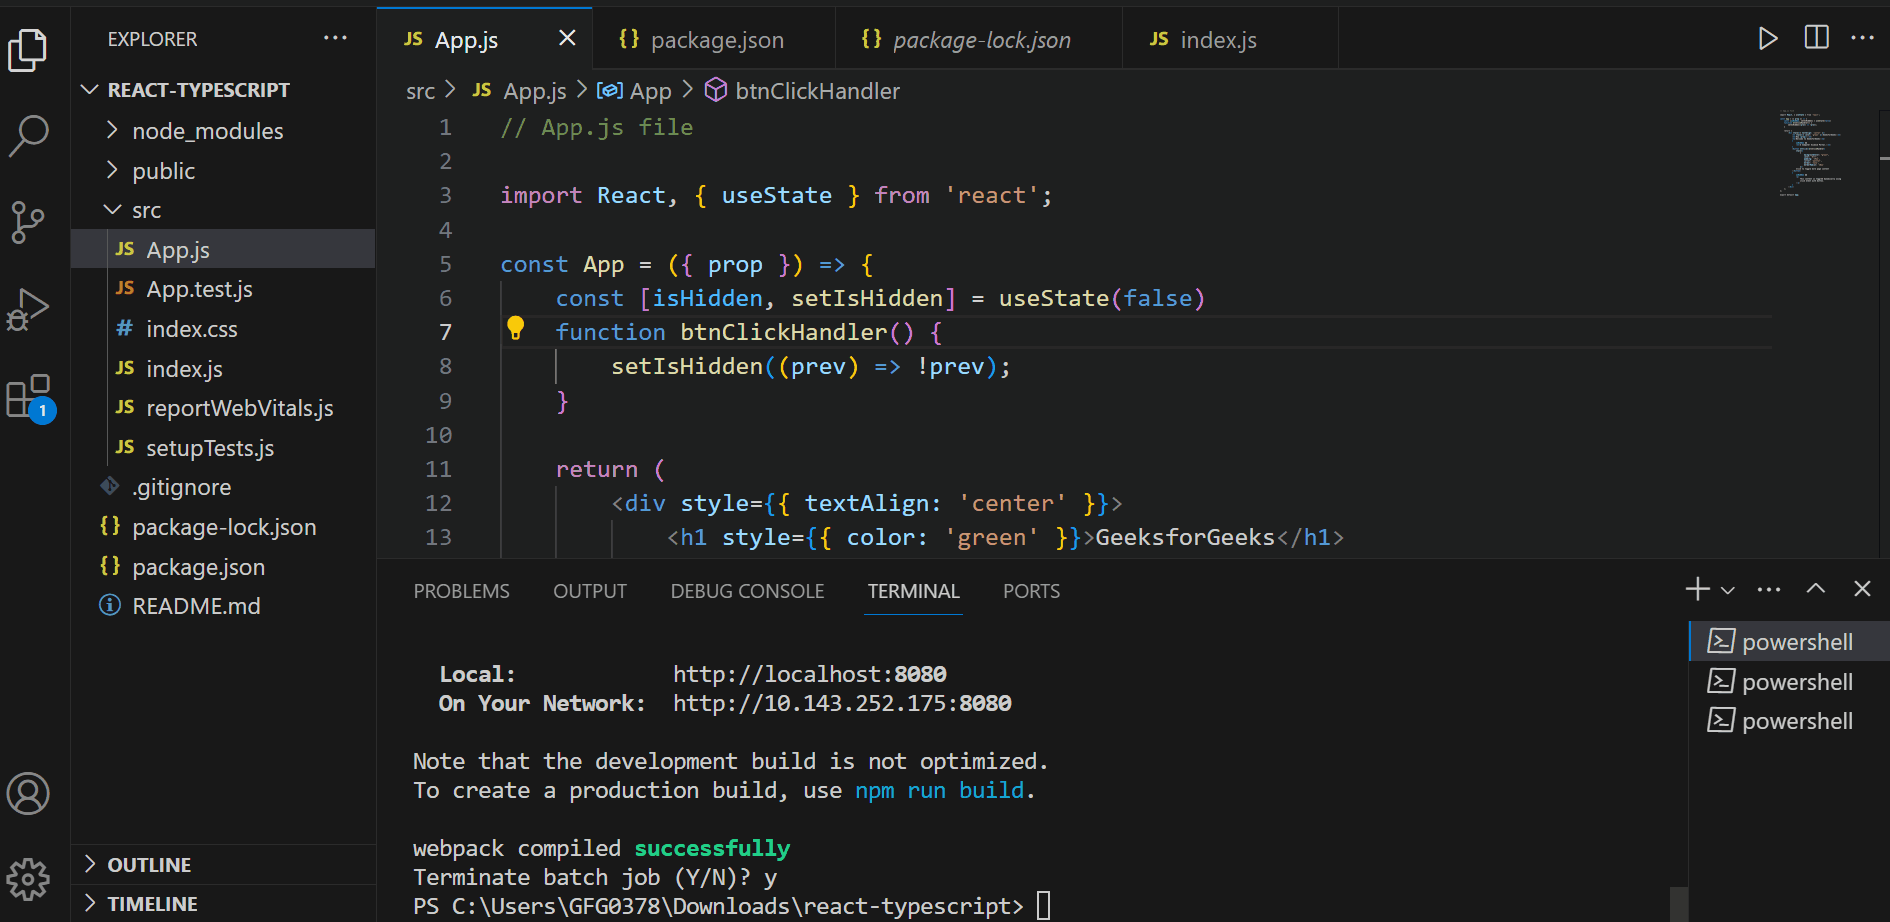1890x922 pixels.
Task: Maximize the terminal panel
Action: point(1816,589)
